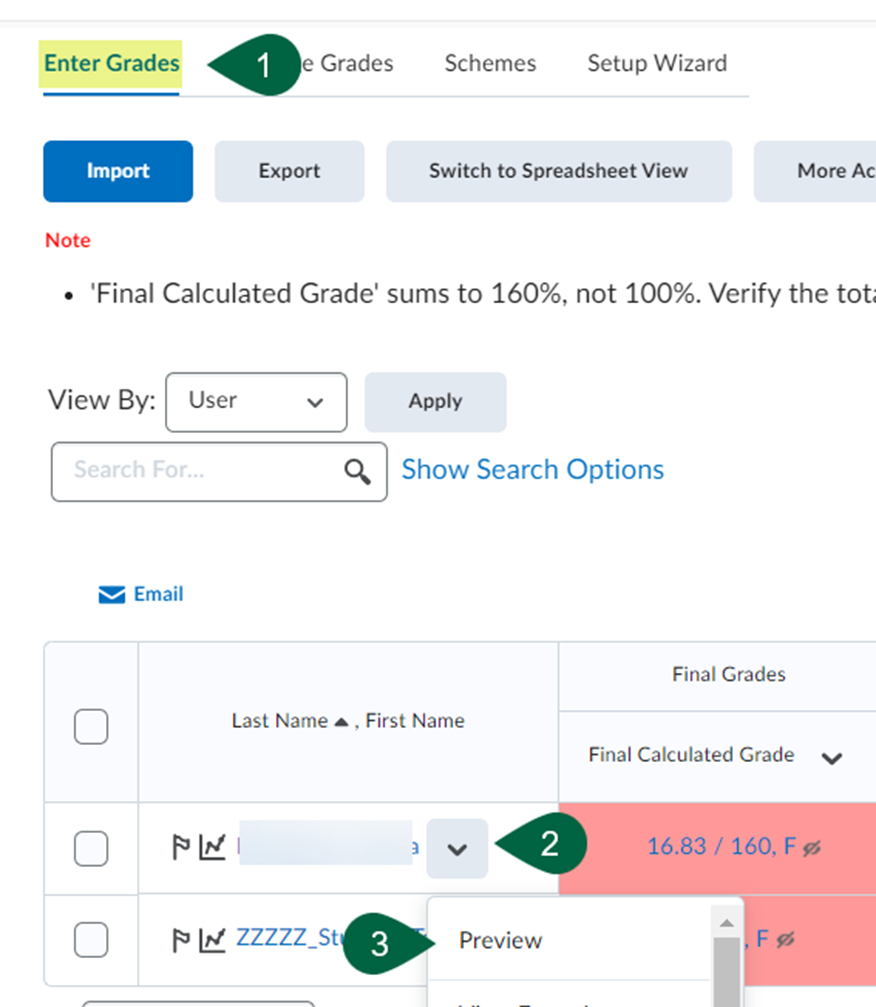Expand the Final Calculated Grade column menu
The width and height of the screenshot is (876, 1007).
click(832, 758)
